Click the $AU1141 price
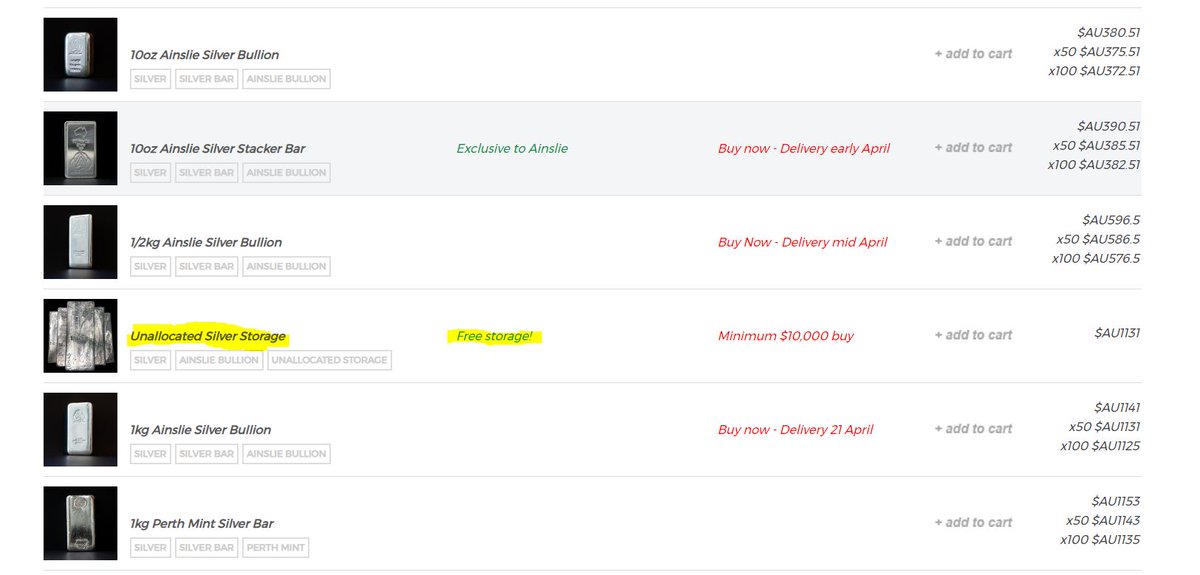Image resolution: width=1200 pixels, height=575 pixels. click(x=1117, y=408)
